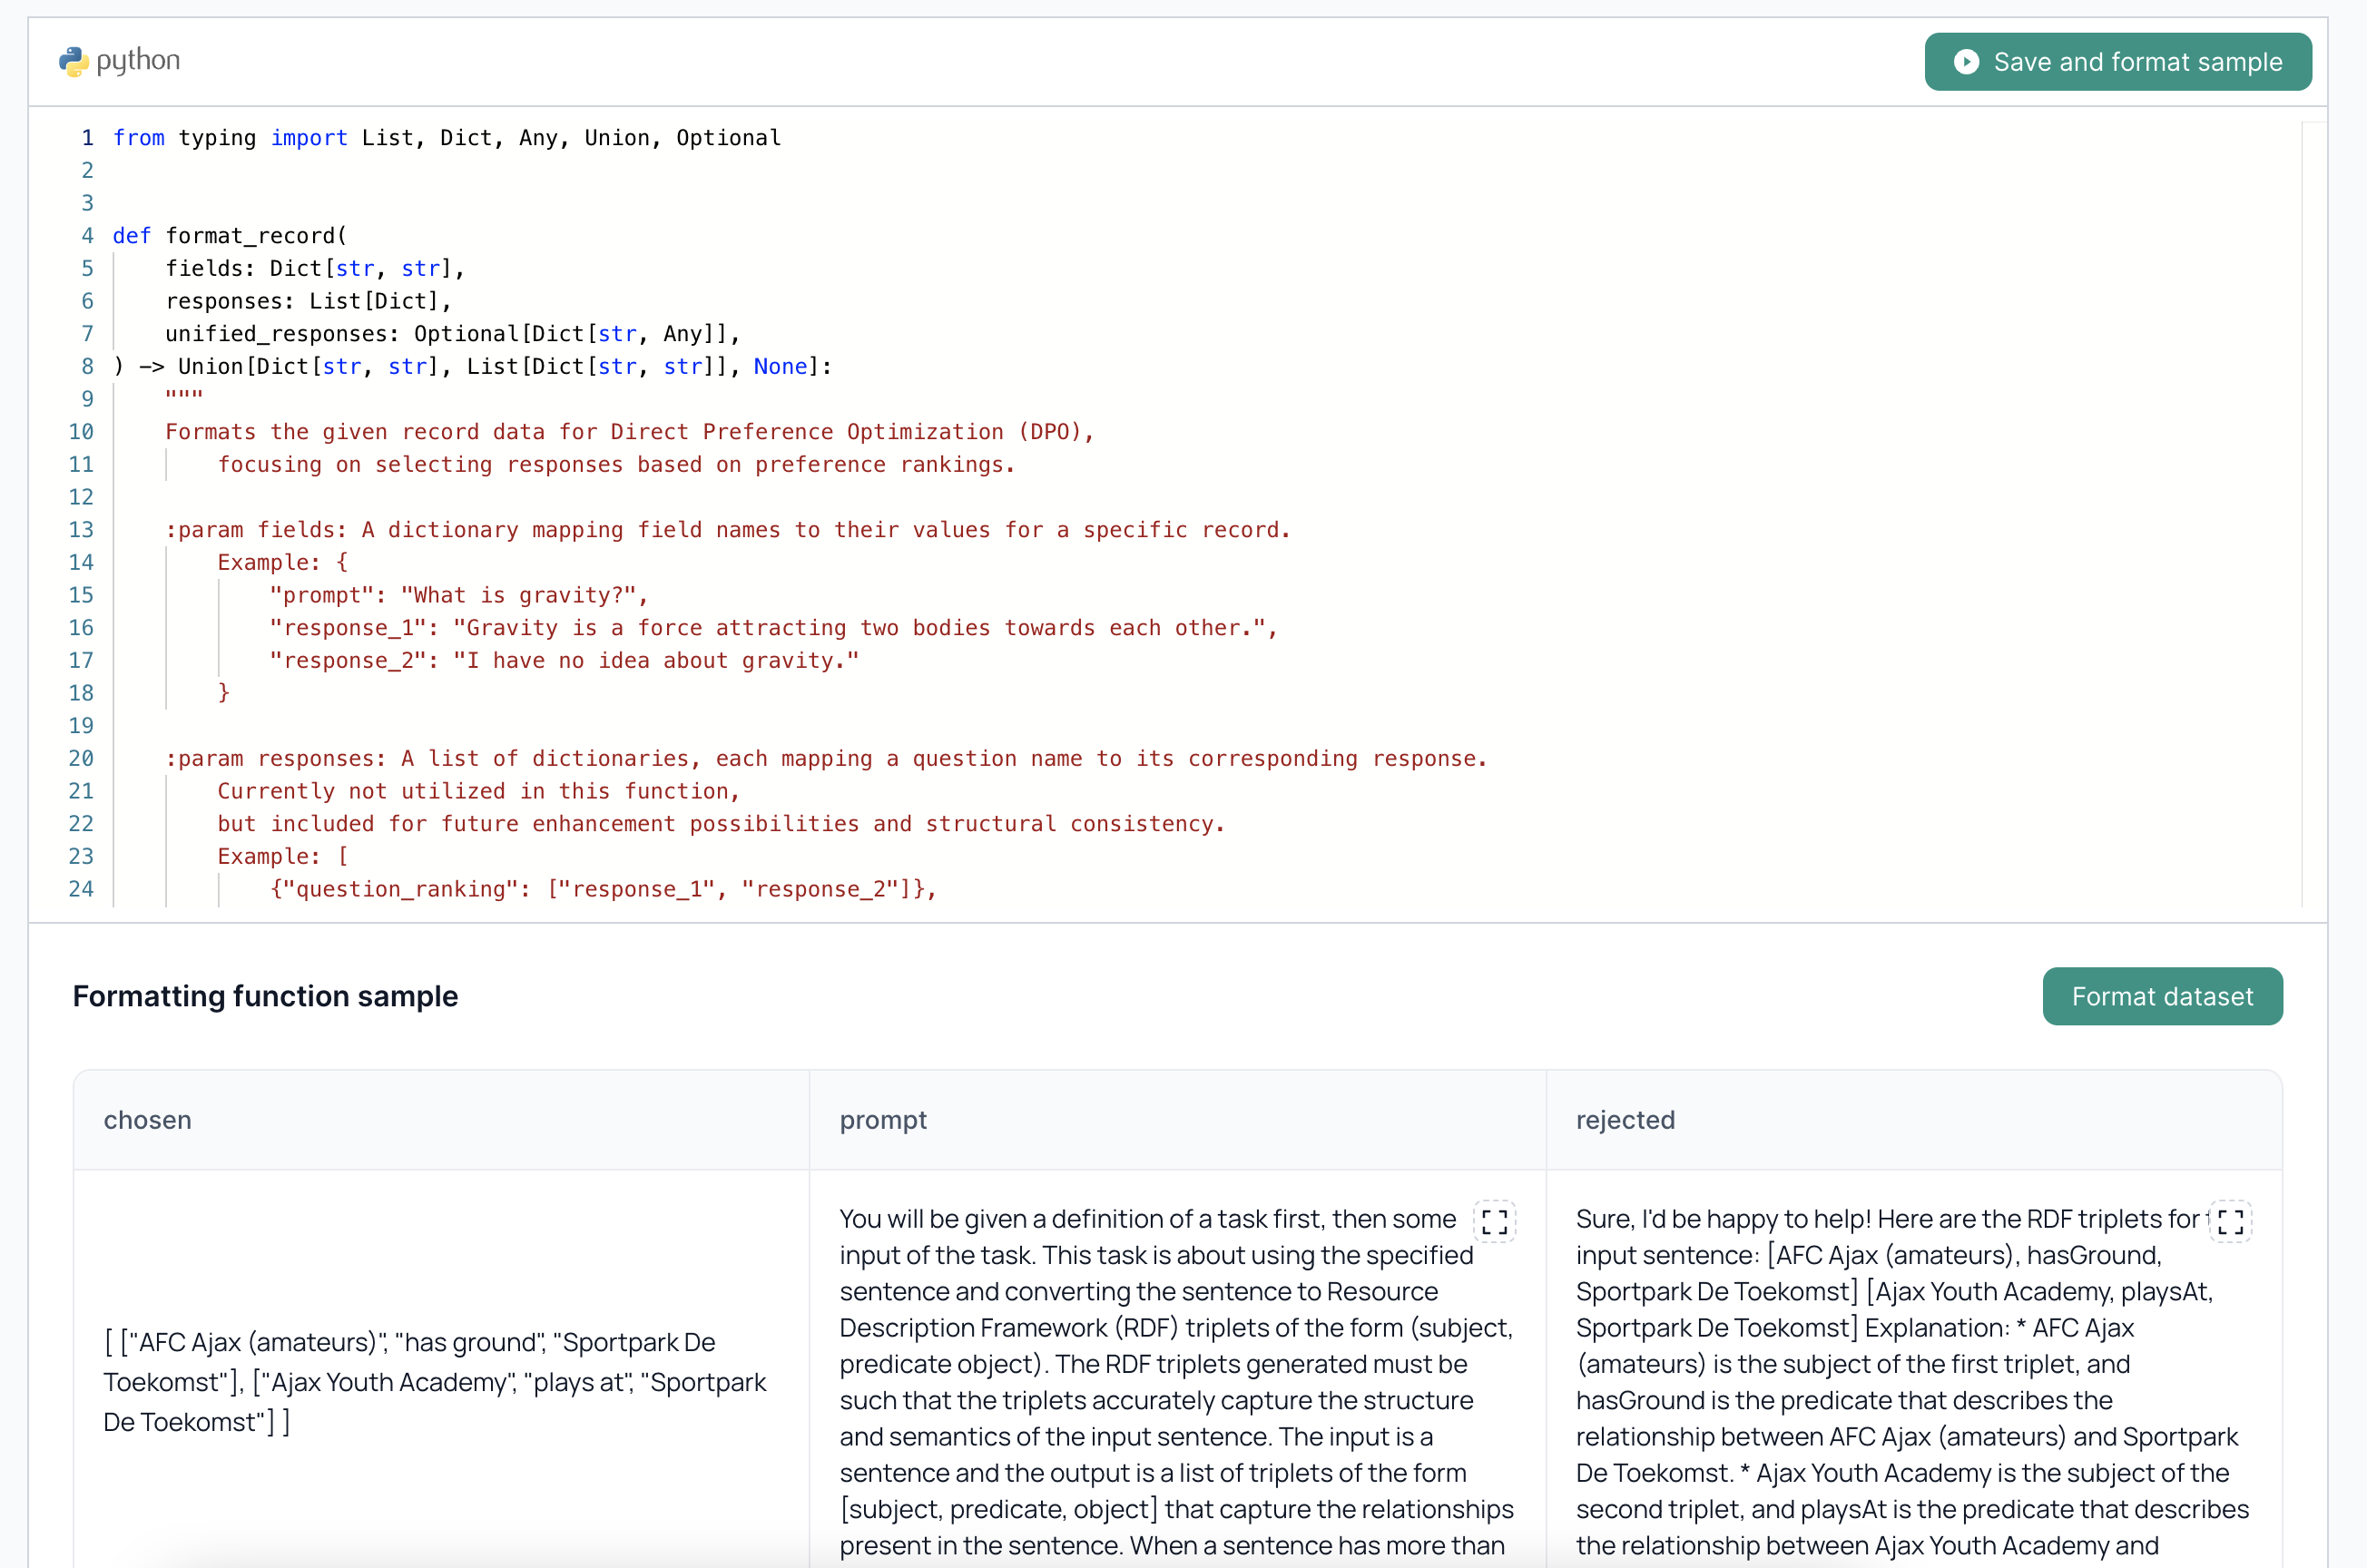Click the Python language logo
This screenshot has width=2367, height=1568.
coord(74,61)
